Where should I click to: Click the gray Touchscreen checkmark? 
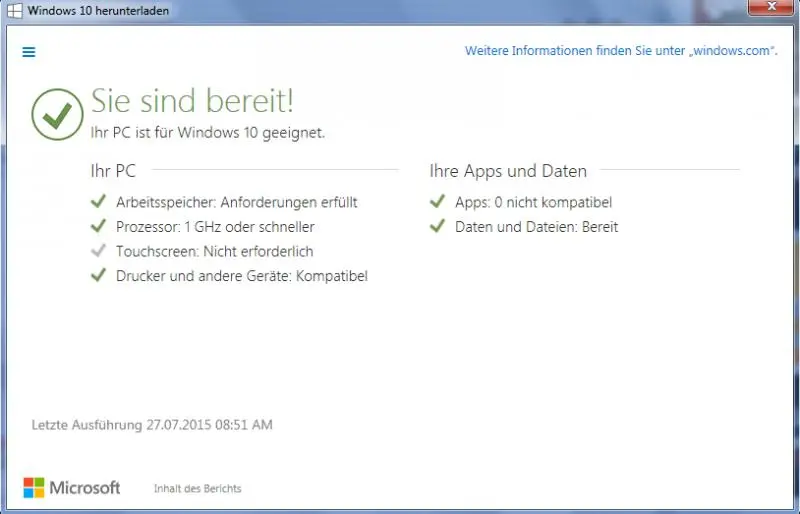(98, 251)
